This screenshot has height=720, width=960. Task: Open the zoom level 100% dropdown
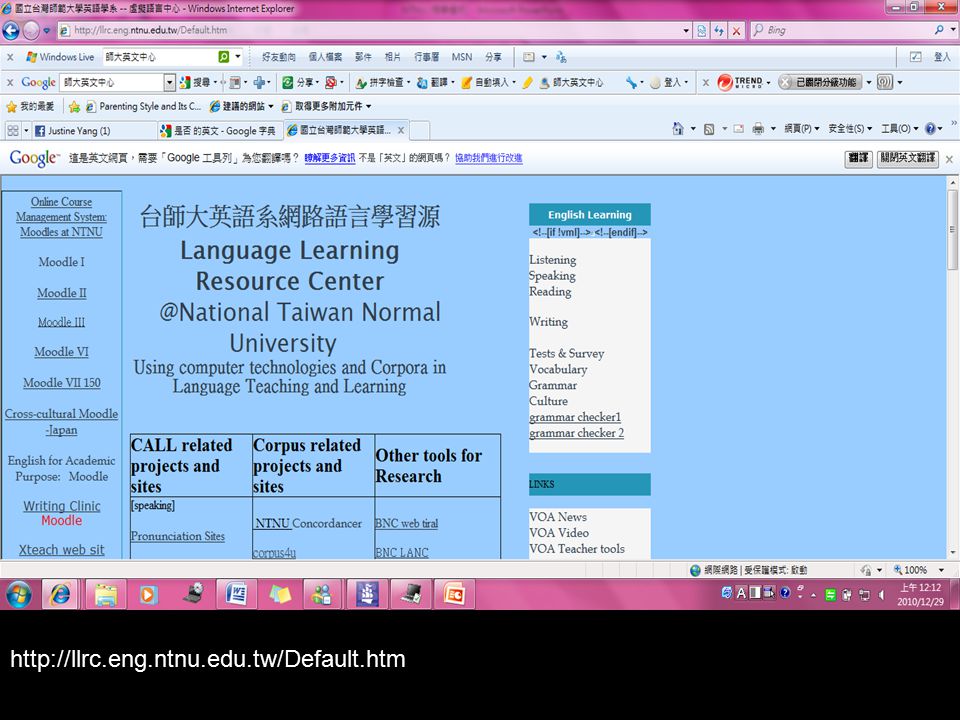[941, 570]
